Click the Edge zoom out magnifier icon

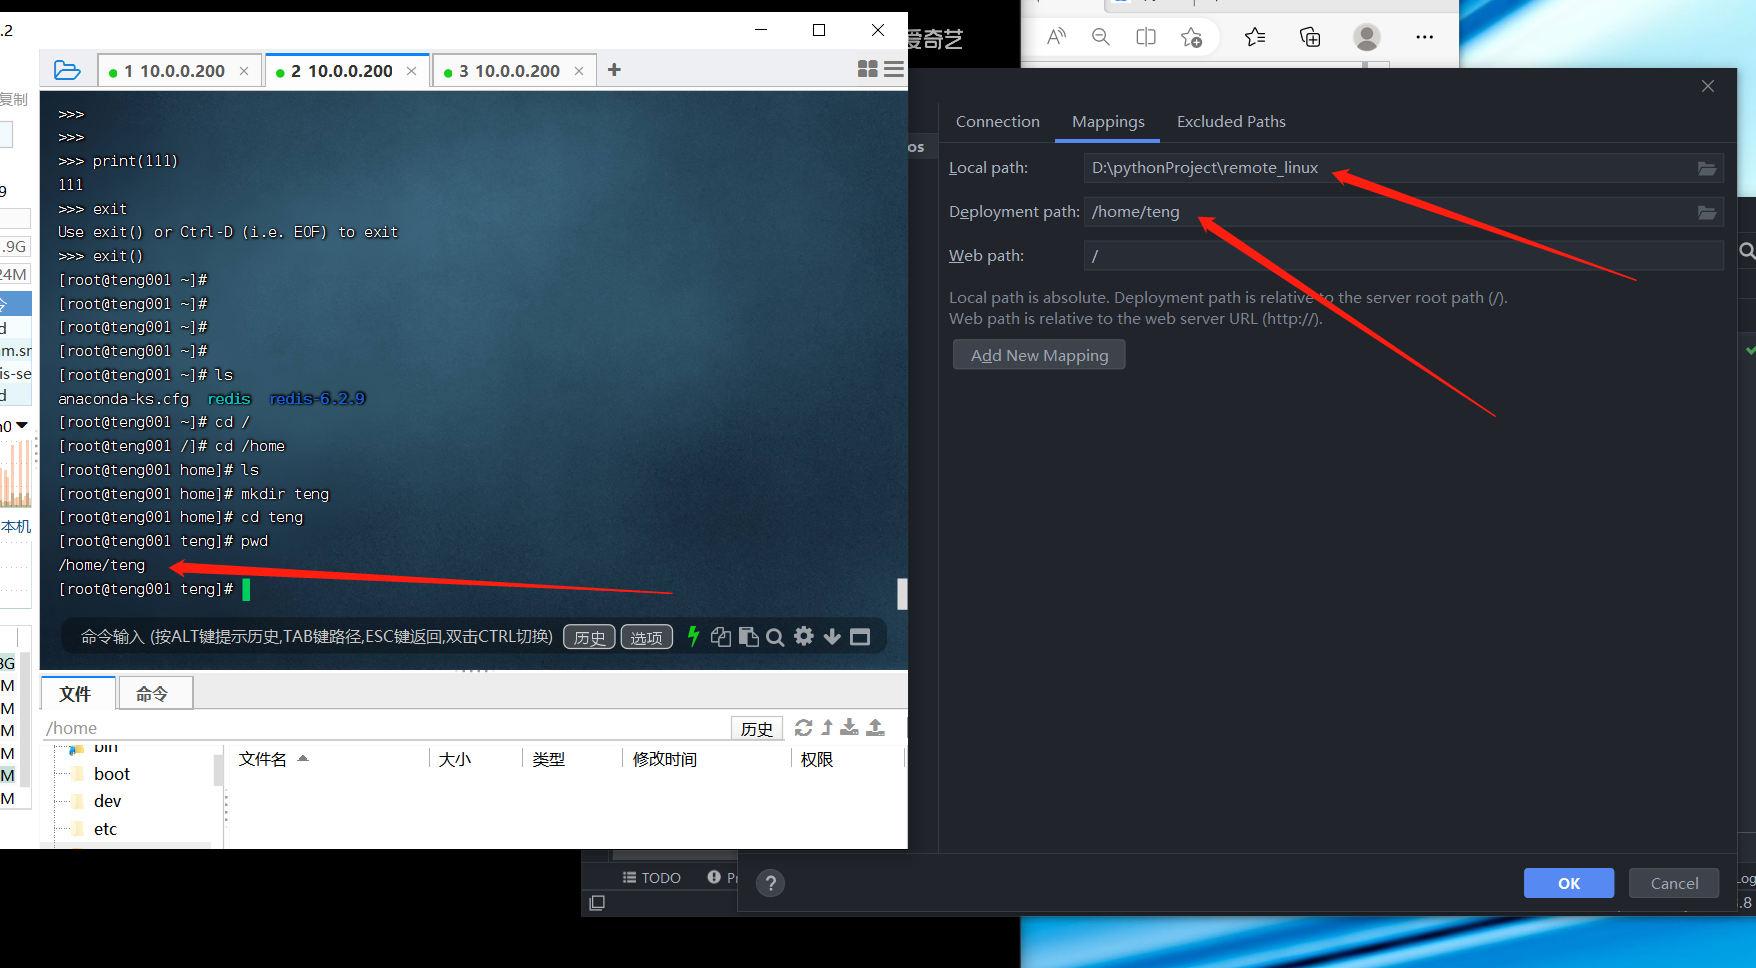click(1101, 37)
